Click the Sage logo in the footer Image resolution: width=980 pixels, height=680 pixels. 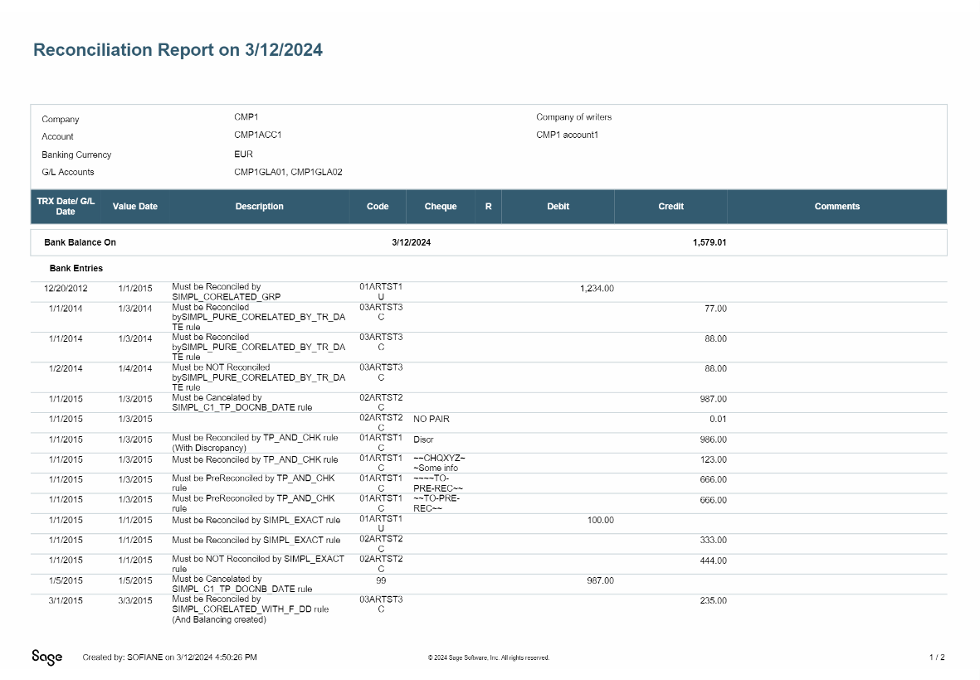(x=47, y=657)
